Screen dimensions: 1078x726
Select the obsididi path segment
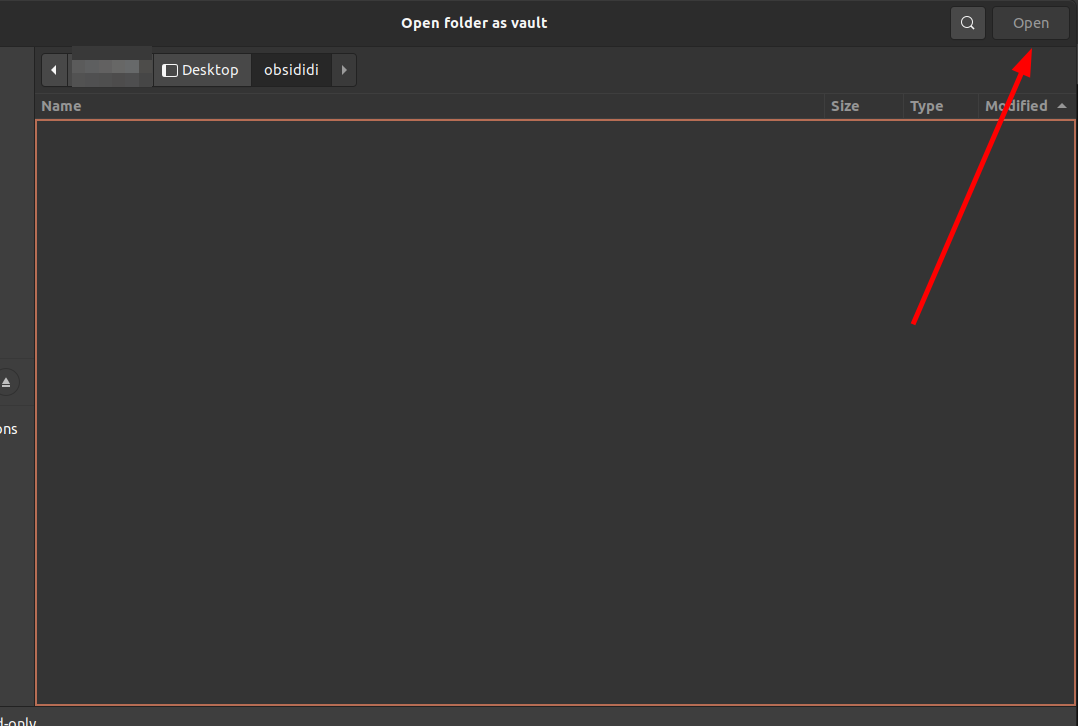291,70
